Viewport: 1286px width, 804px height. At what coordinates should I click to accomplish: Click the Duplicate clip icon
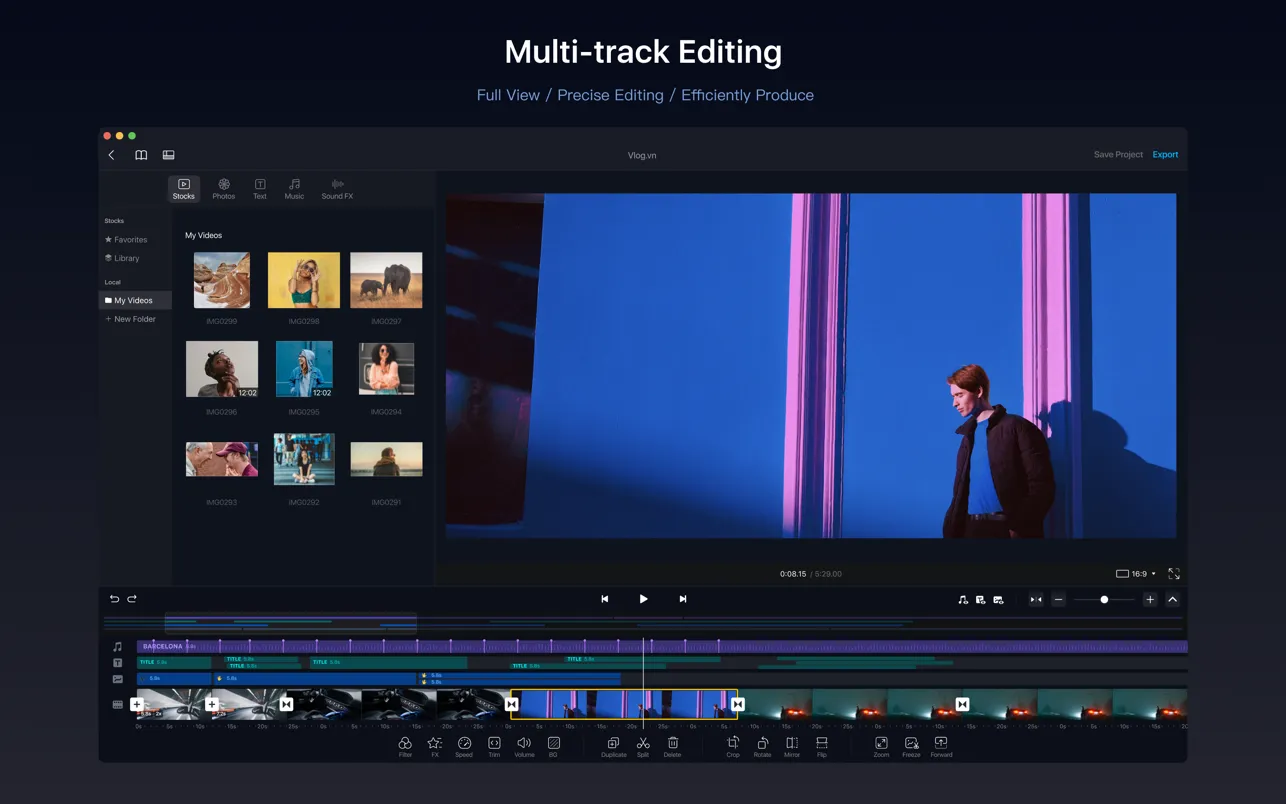[x=613, y=744]
